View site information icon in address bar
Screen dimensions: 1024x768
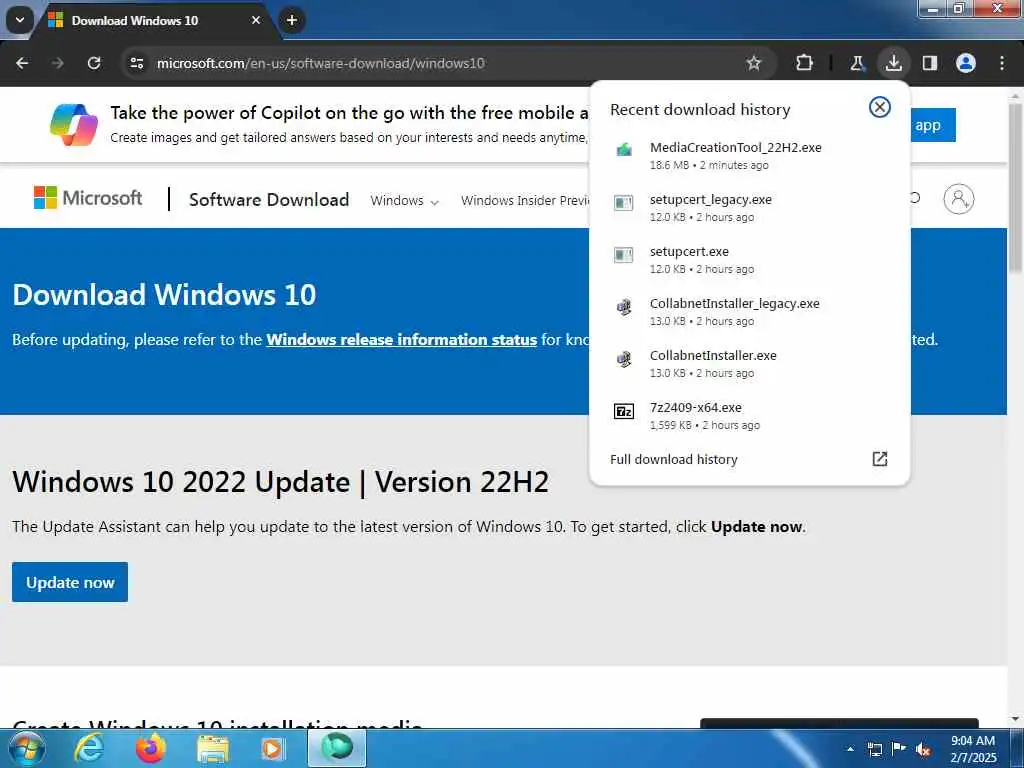point(137,63)
